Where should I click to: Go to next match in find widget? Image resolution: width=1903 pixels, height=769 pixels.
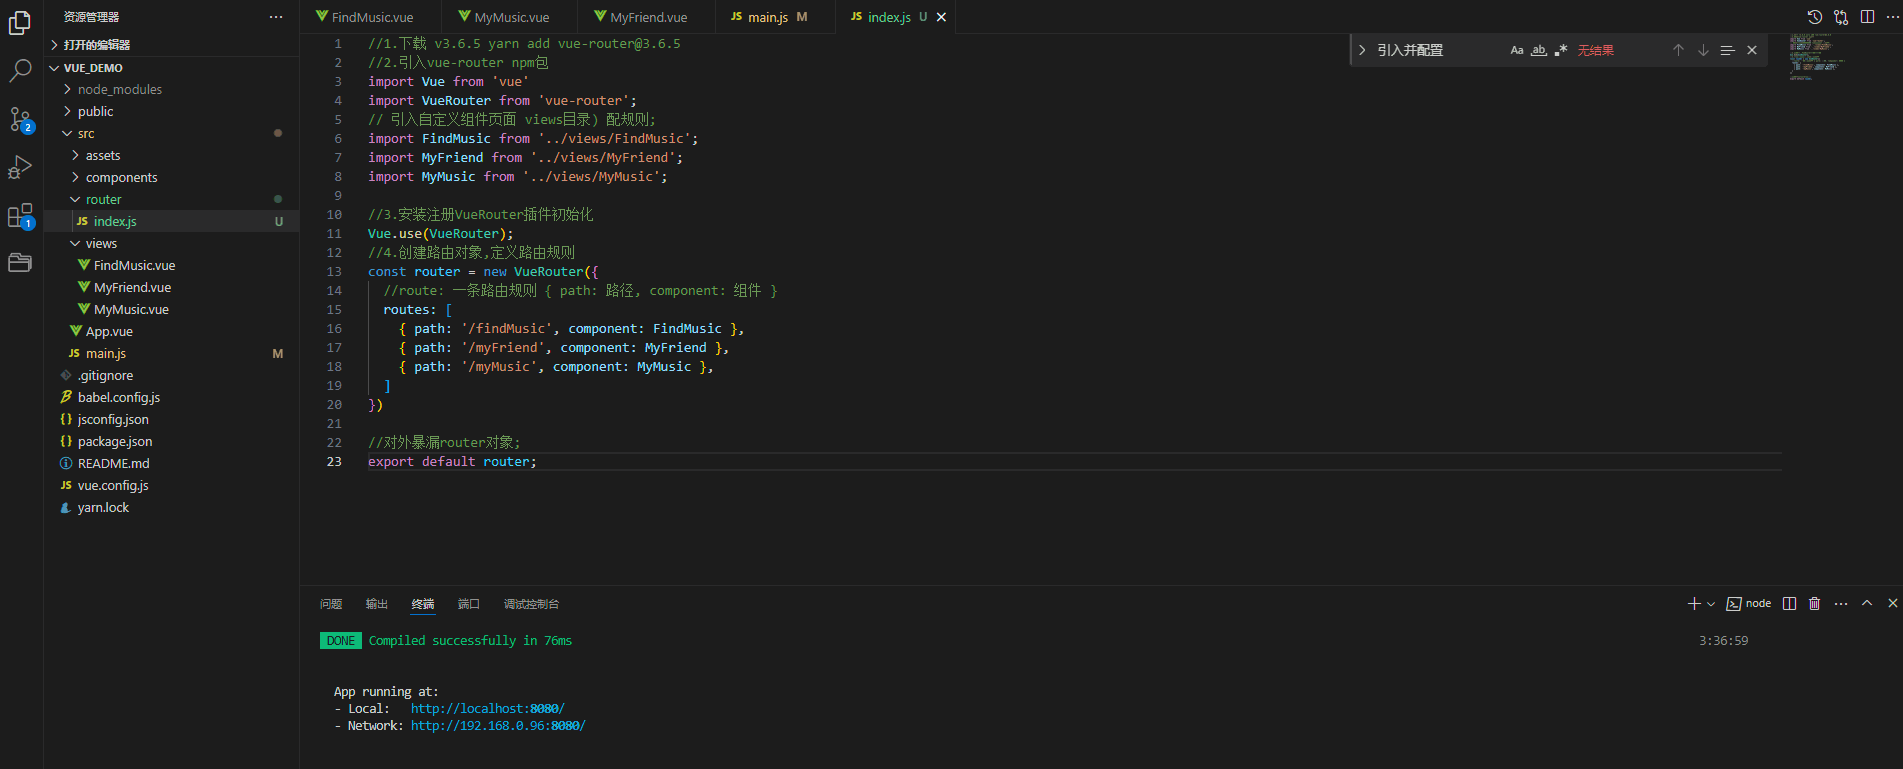point(1703,50)
